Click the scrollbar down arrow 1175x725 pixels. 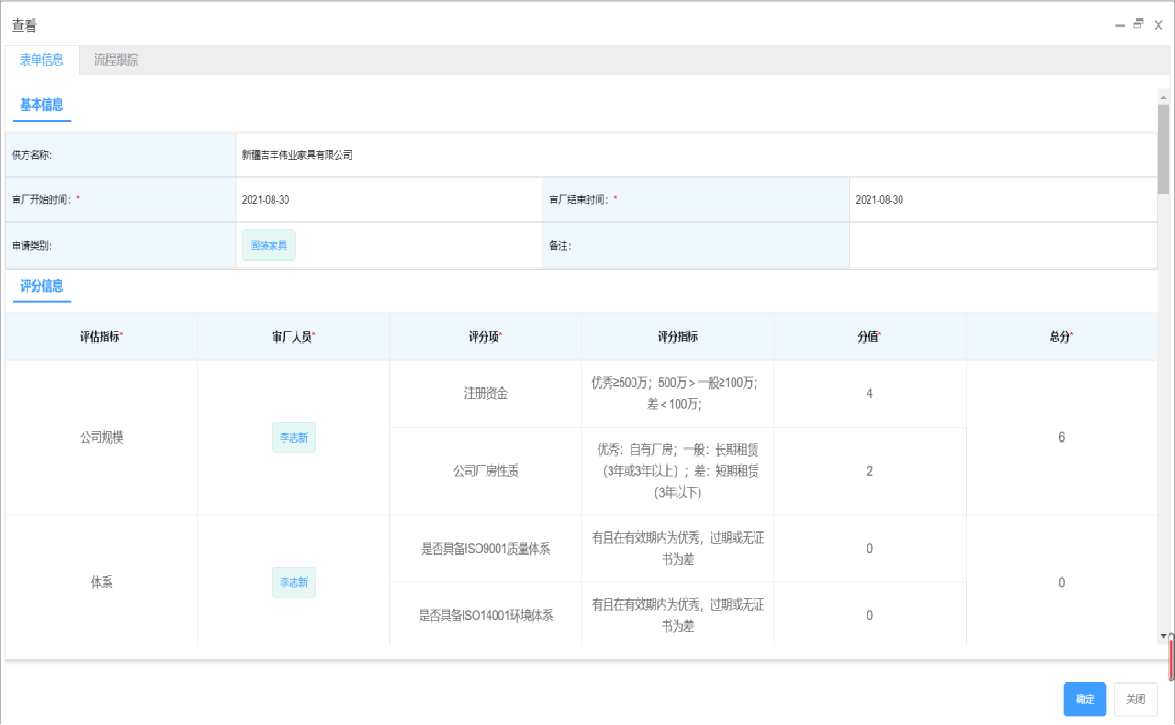coord(1163,636)
